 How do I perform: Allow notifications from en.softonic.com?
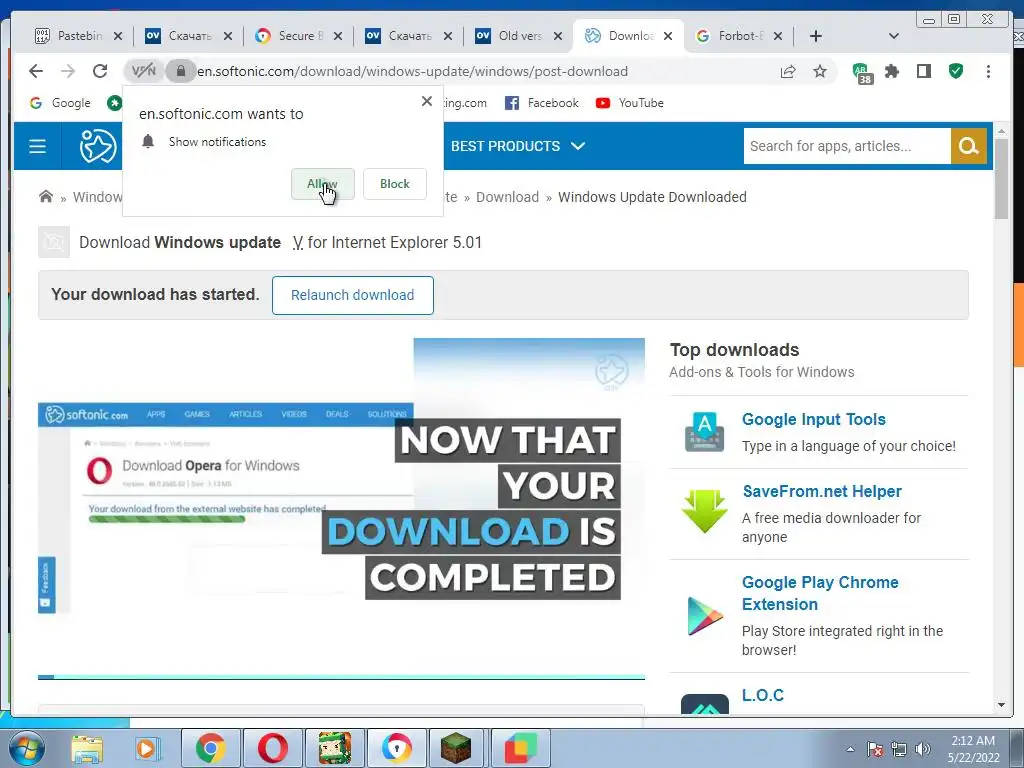[323, 184]
